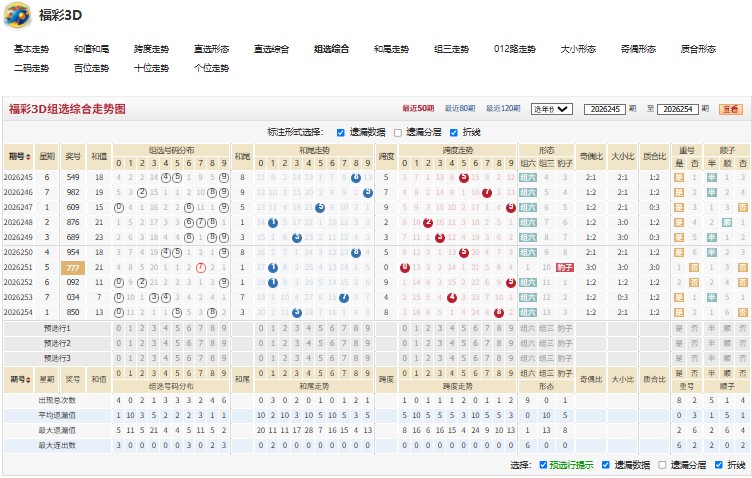
Task: Select 组六 in the 预选行1 形态 column
Action: coord(528,328)
